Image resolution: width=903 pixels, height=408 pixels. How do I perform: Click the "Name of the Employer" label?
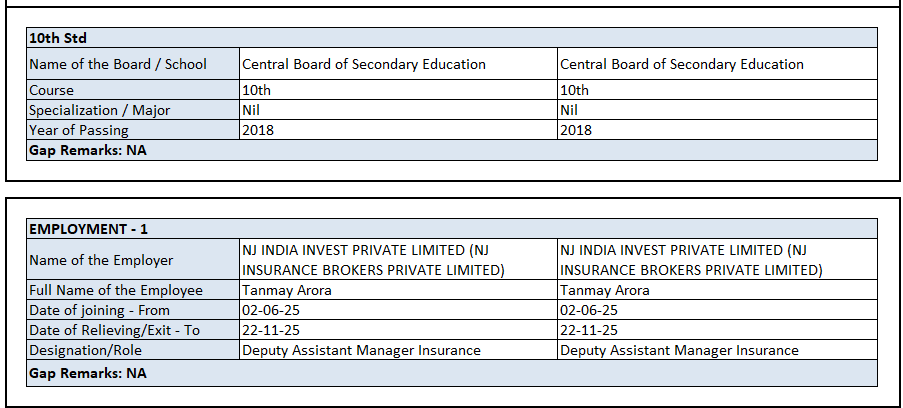coord(101,260)
